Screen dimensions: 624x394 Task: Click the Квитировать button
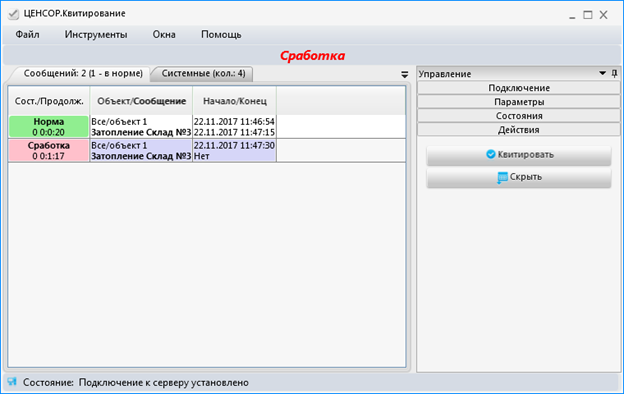pos(519,155)
